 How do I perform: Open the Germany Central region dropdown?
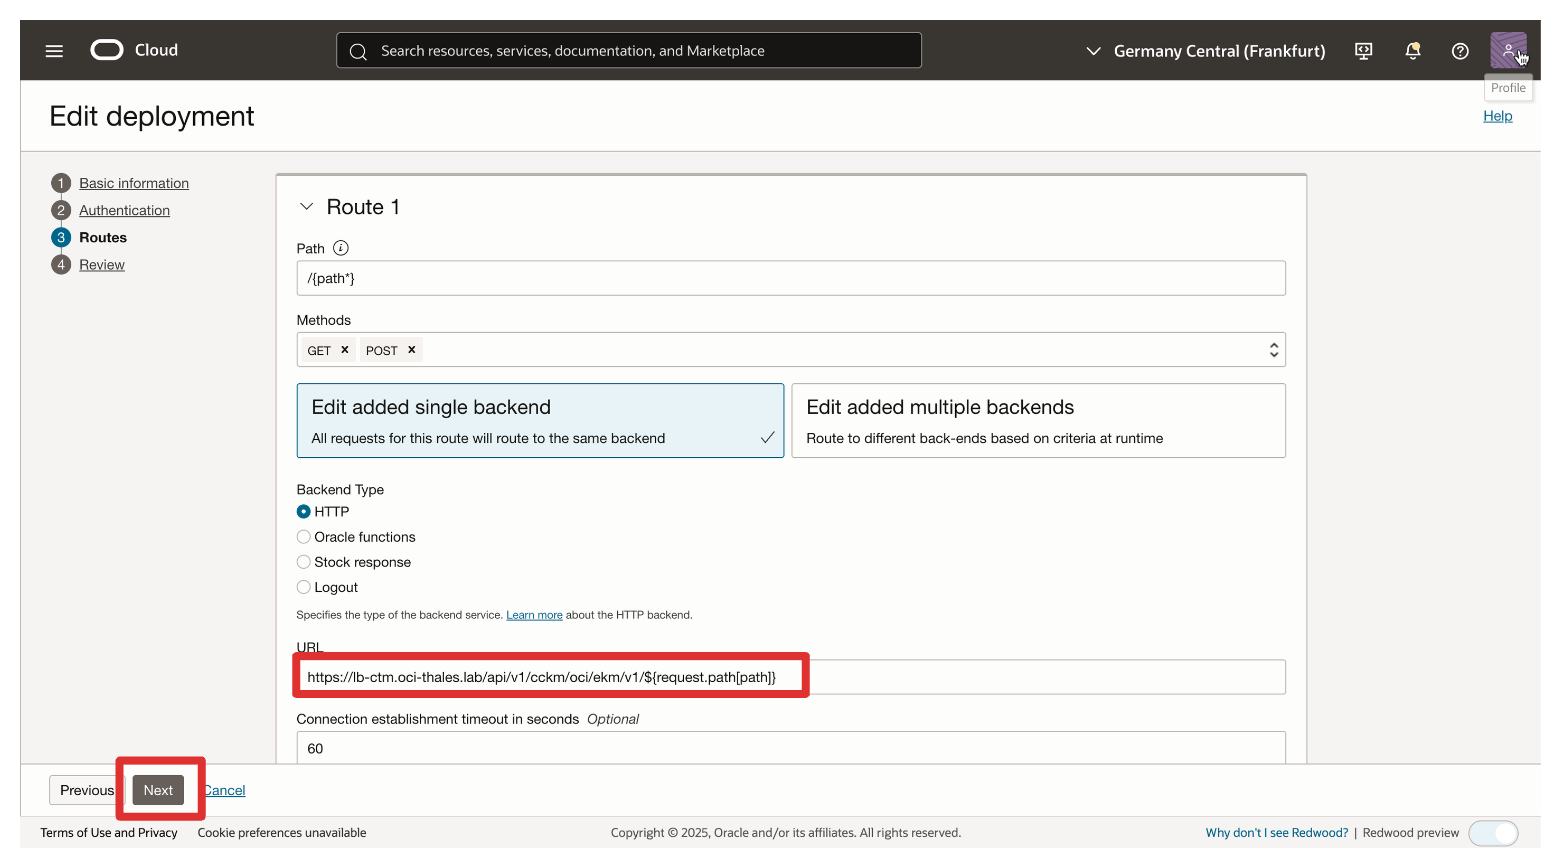click(1206, 51)
